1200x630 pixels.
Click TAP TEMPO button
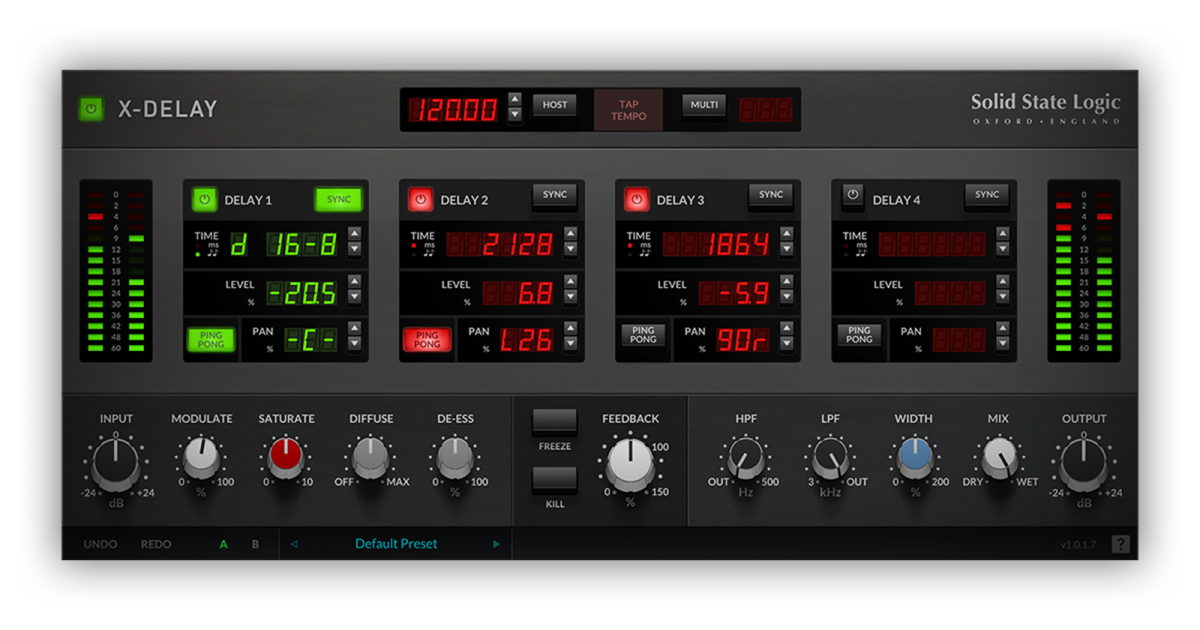tap(628, 110)
